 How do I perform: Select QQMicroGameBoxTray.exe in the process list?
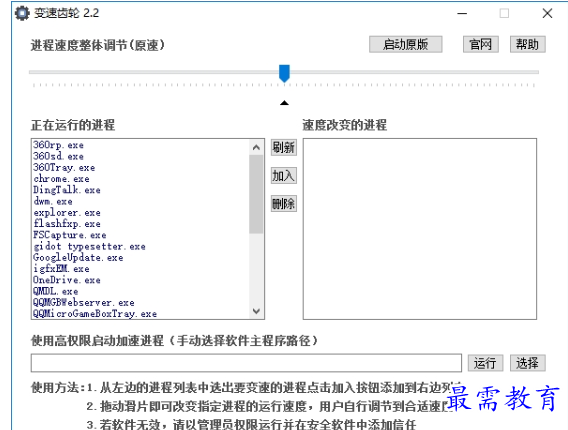tap(95, 314)
